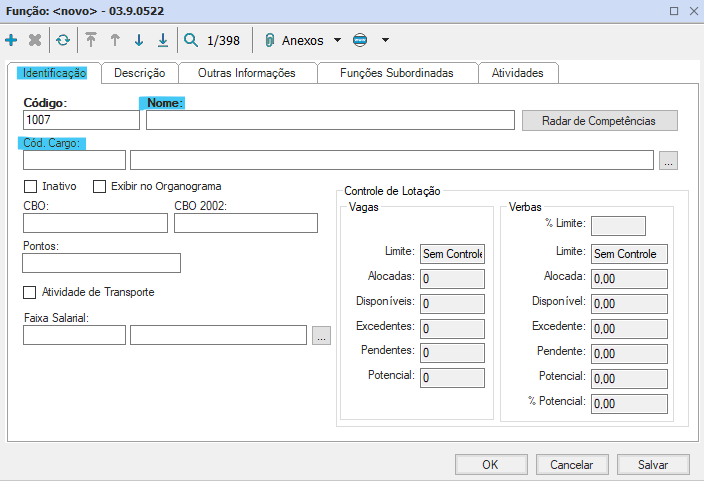704x481 pixels.
Task: Toggle the Inativo checkbox
Action: coord(30,186)
